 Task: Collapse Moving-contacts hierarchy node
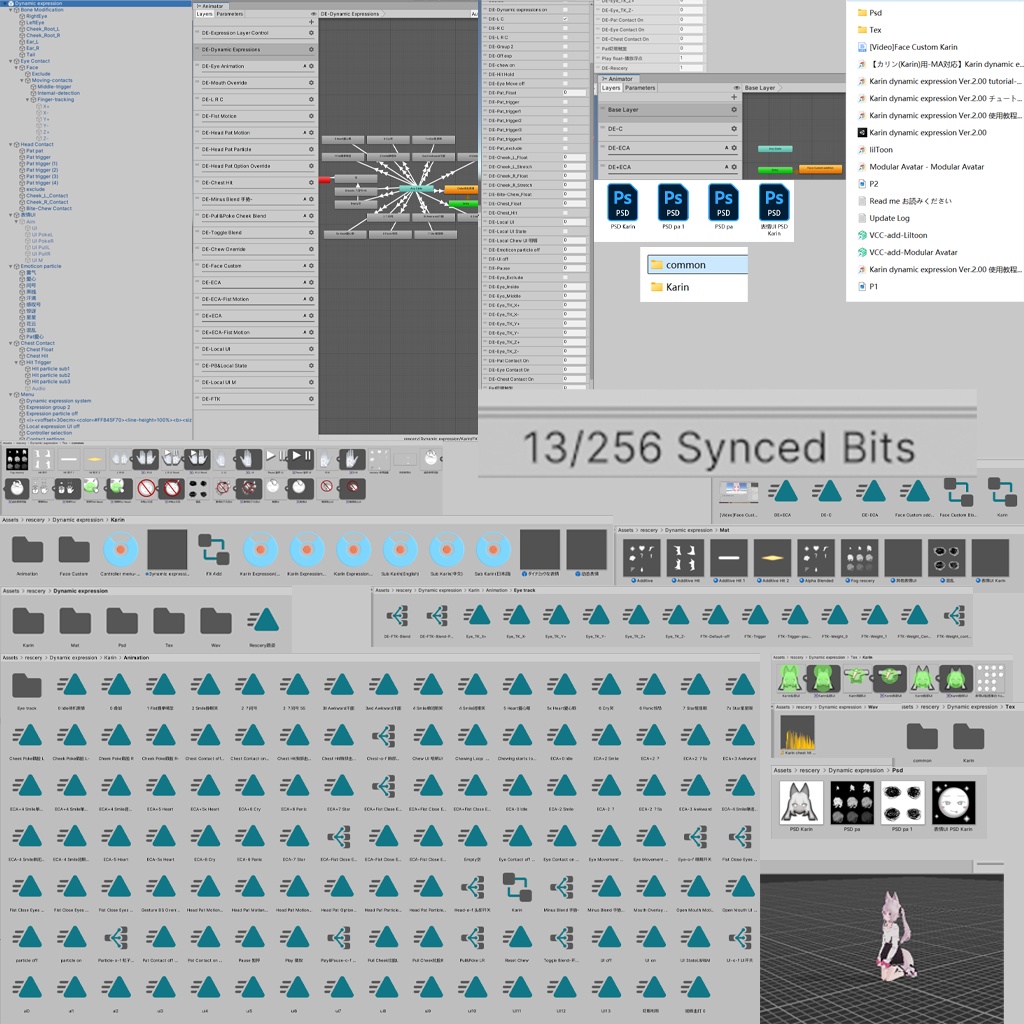pyautogui.click(x=22, y=80)
